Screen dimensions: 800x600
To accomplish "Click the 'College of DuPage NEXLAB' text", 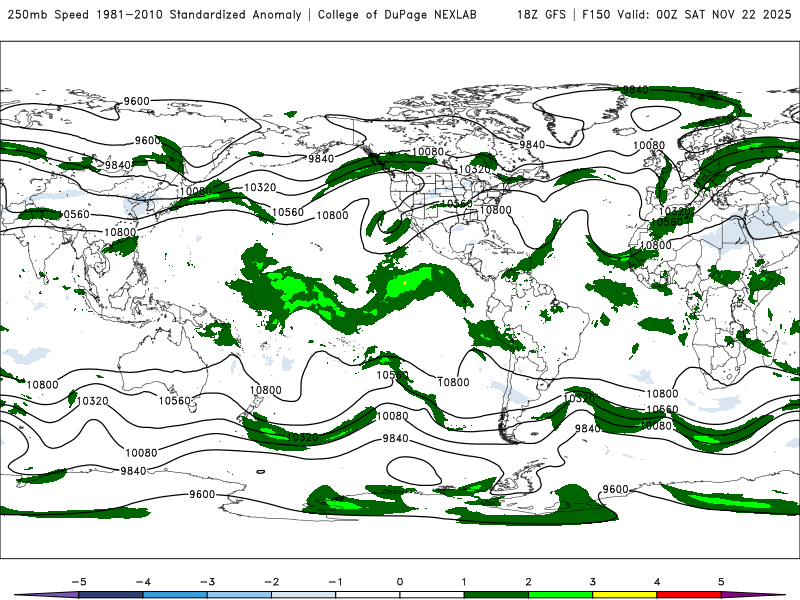I will 397,15.
